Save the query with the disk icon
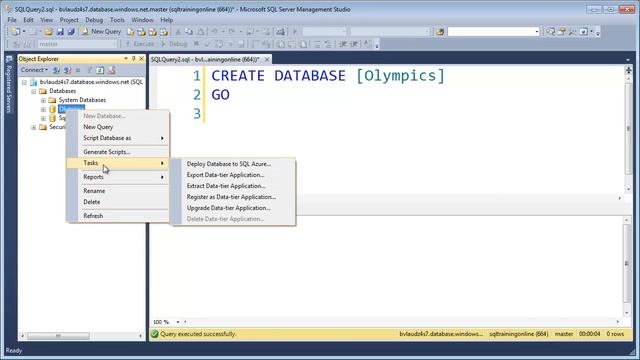This screenshot has height=360, width=640. pyautogui.click(x=60, y=31)
